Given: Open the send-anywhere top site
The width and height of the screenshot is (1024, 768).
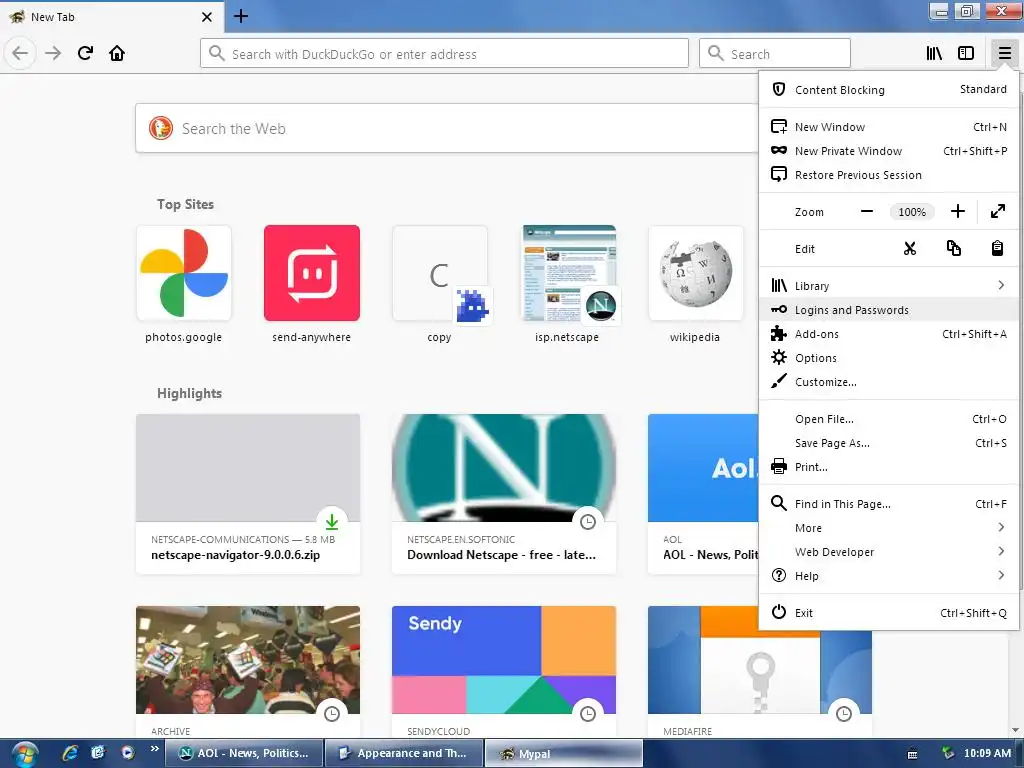Looking at the screenshot, I should click(312, 284).
